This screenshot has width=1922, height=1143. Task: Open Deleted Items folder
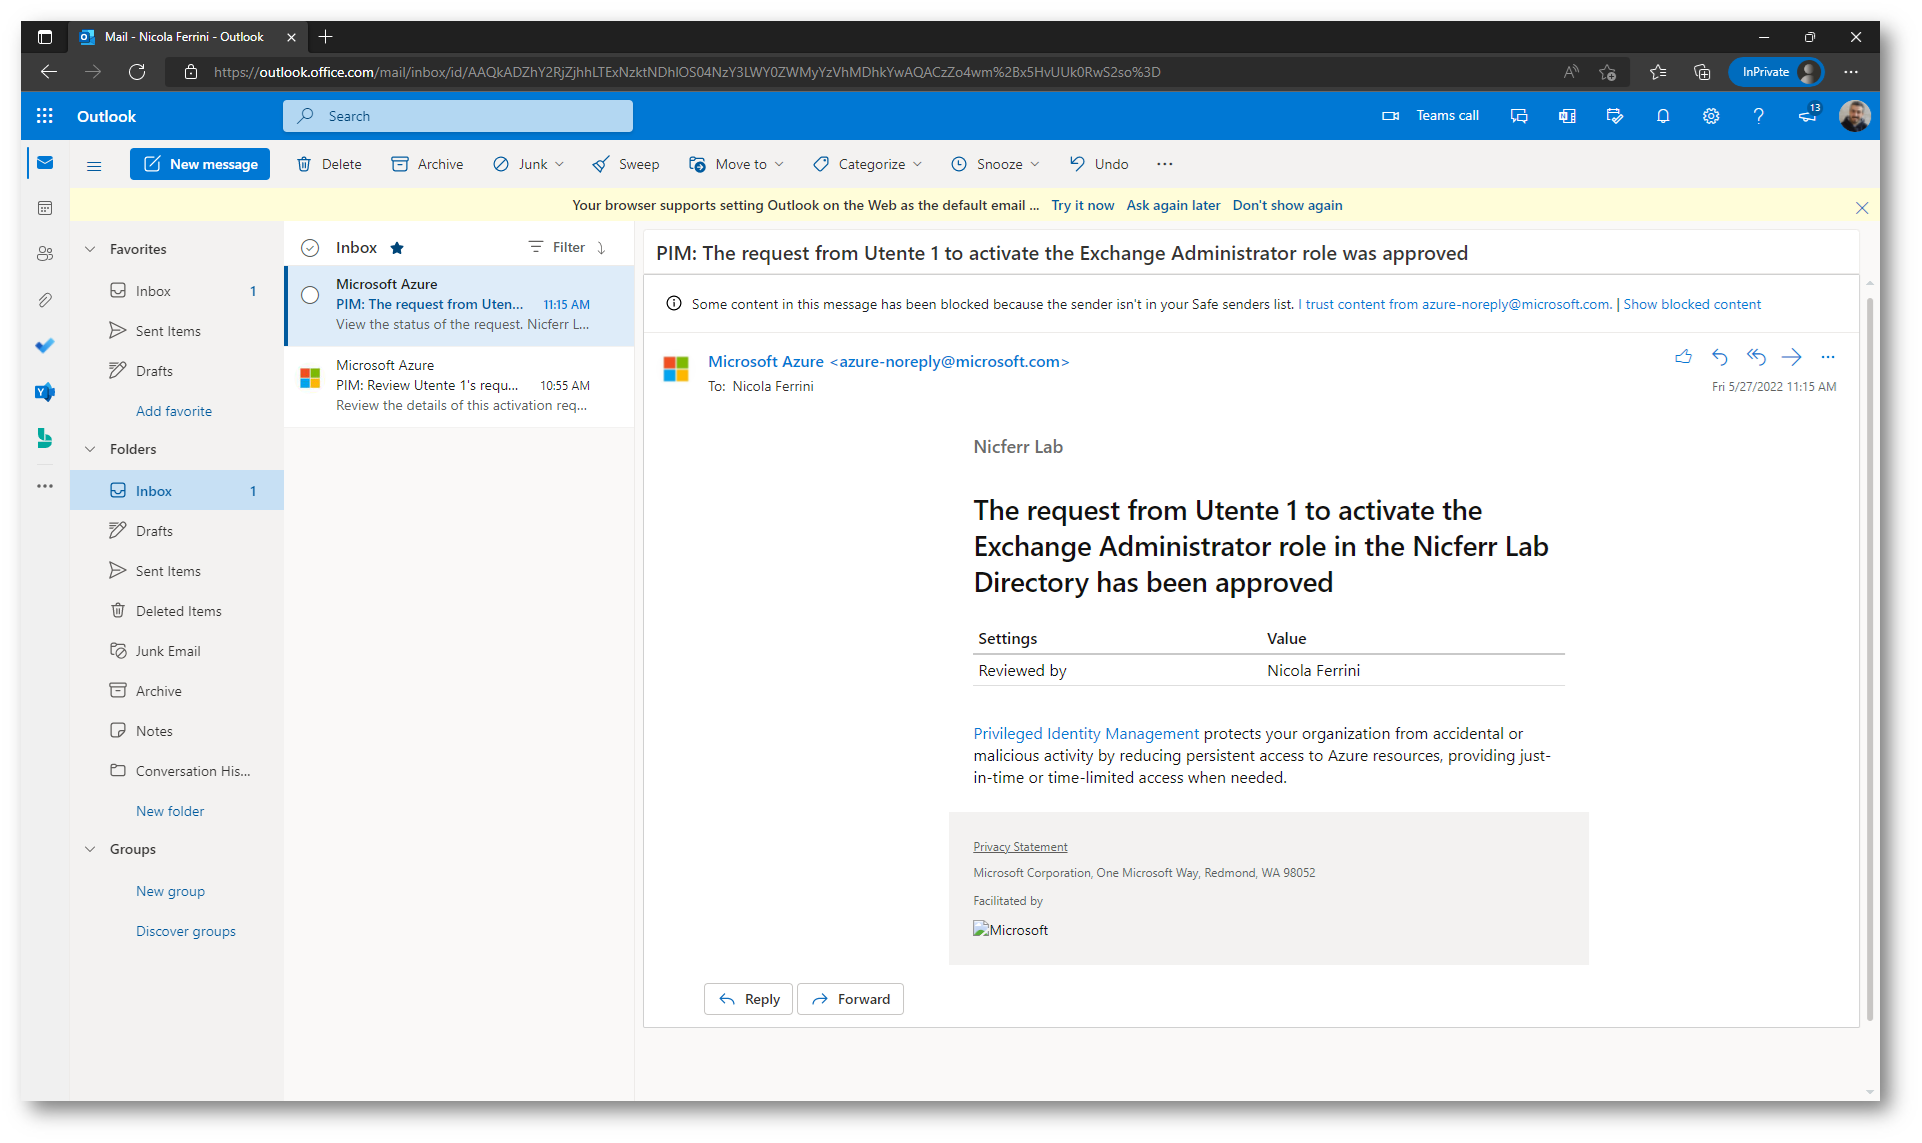177,611
